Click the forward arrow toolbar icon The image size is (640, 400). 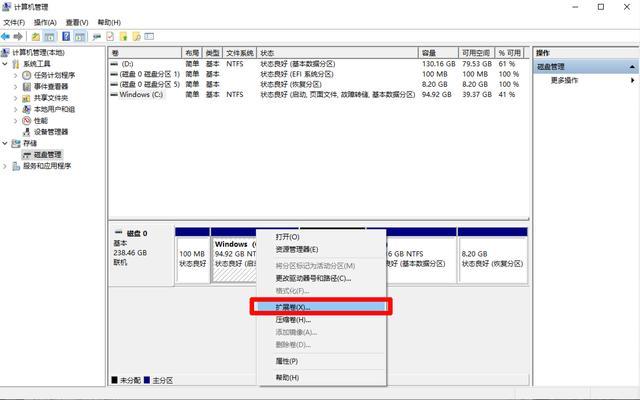tap(19, 36)
